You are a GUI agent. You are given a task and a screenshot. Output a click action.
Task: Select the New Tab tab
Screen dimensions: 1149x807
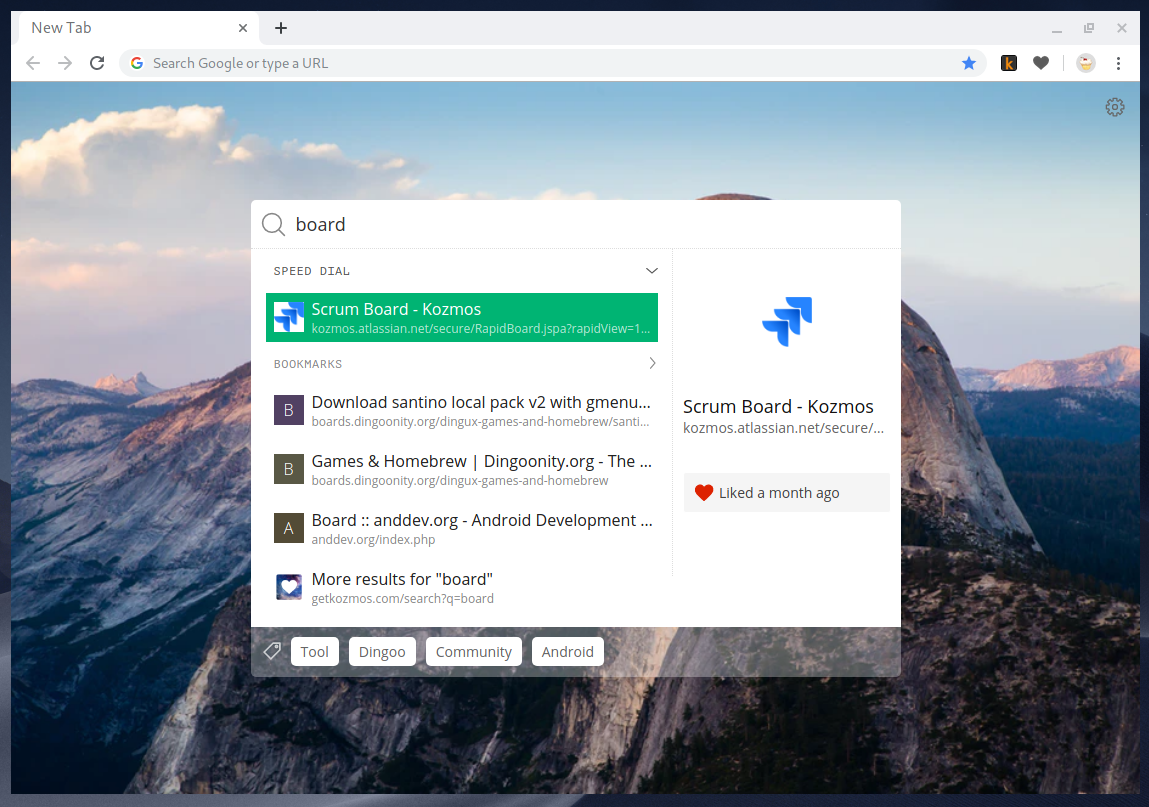[136, 28]
